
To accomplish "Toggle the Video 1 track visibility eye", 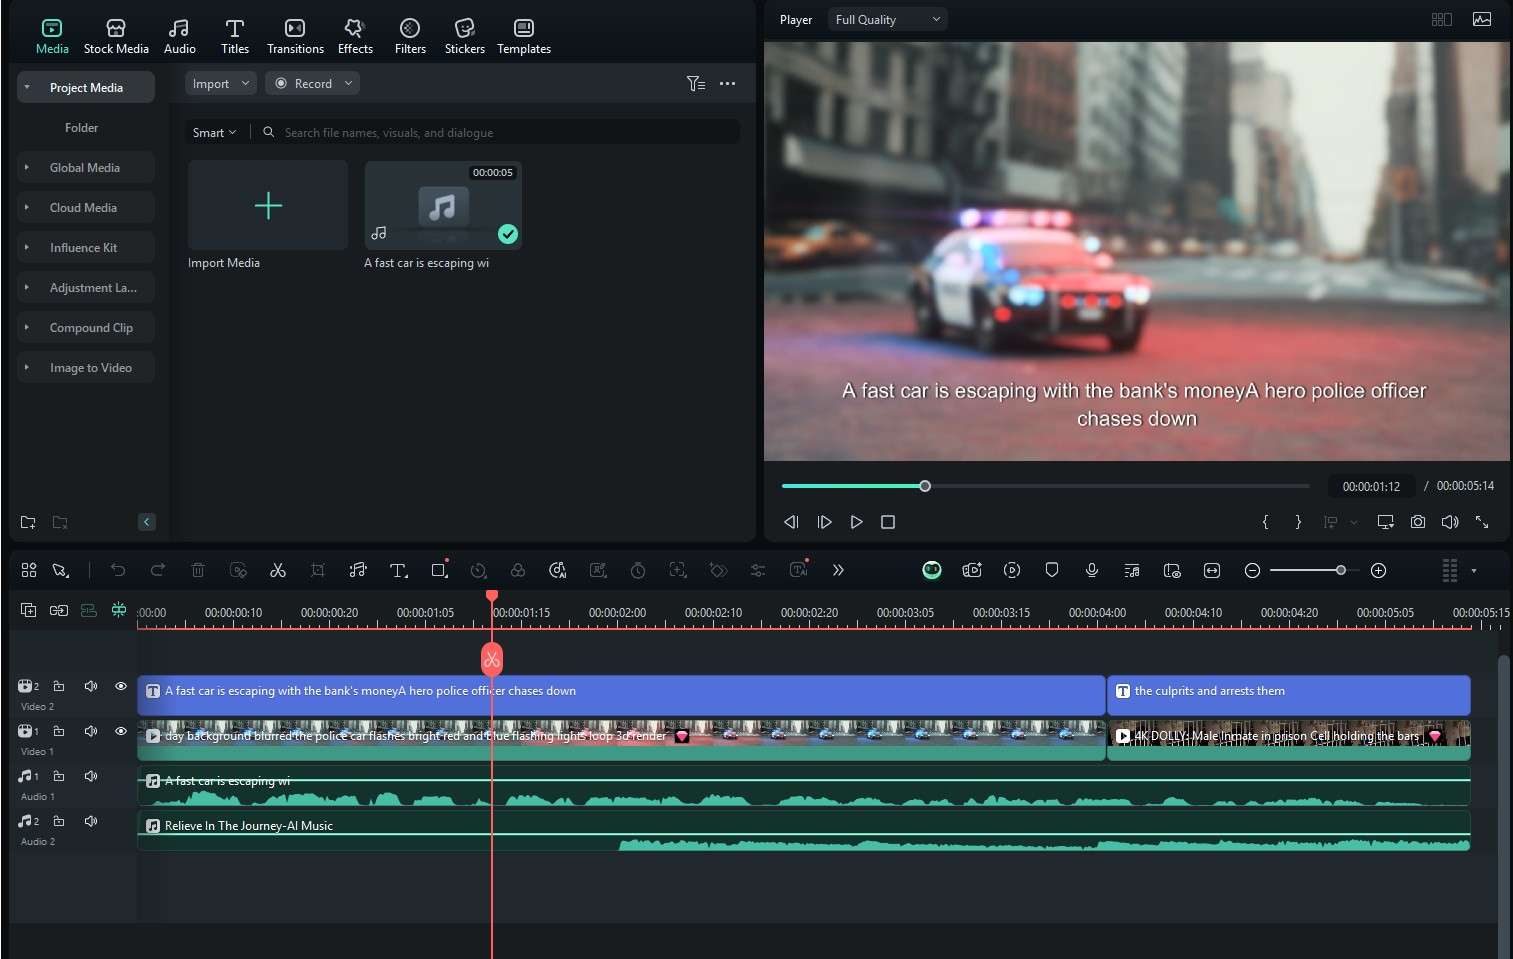I will 121,731.
